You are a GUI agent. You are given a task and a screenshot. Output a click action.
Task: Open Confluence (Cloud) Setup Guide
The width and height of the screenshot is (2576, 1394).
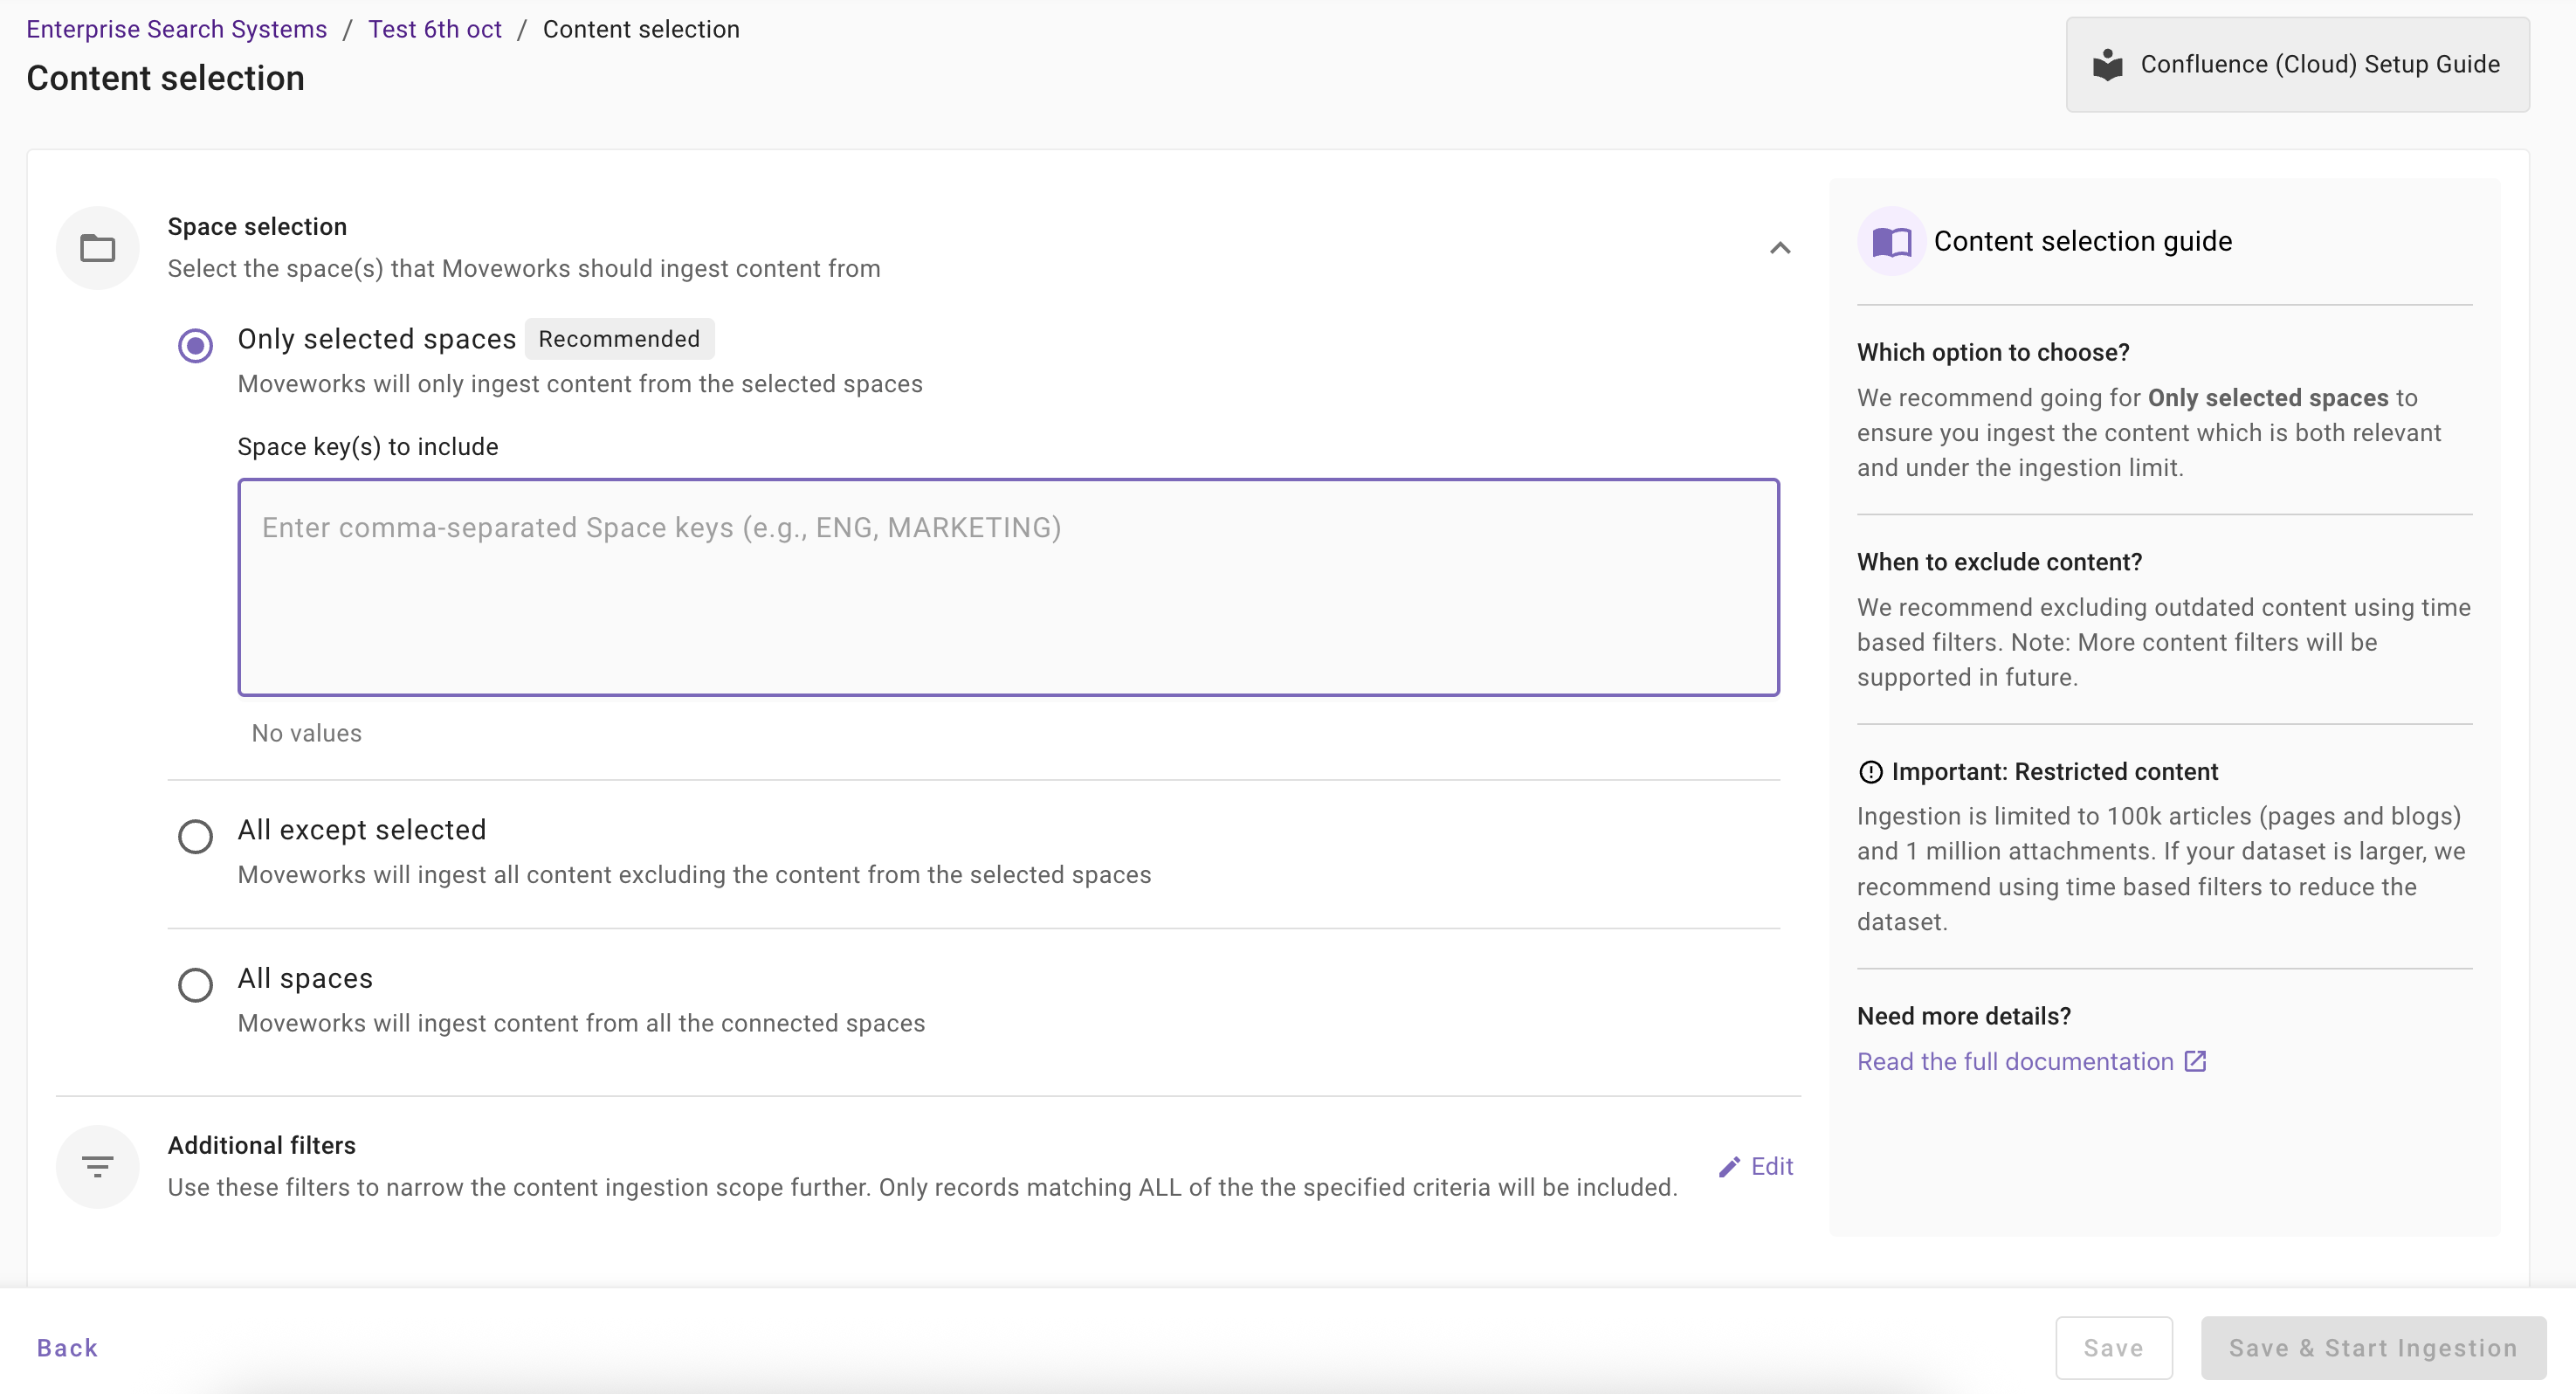2297,65
